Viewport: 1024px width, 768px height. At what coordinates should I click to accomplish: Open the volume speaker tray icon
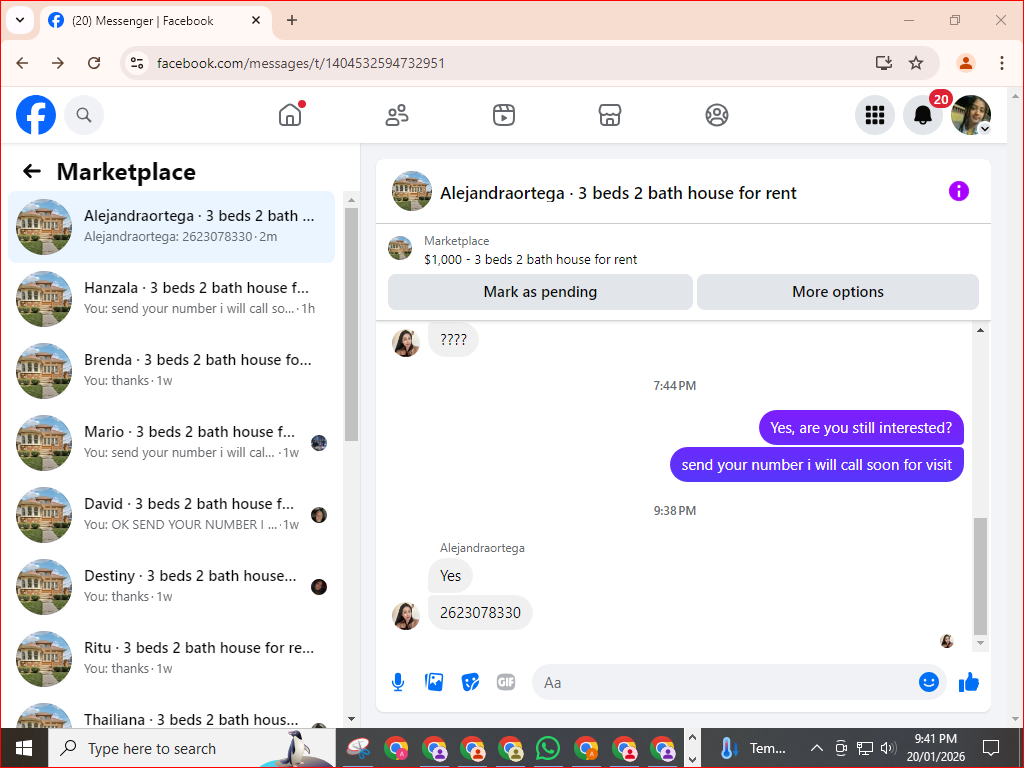point(888,748)
